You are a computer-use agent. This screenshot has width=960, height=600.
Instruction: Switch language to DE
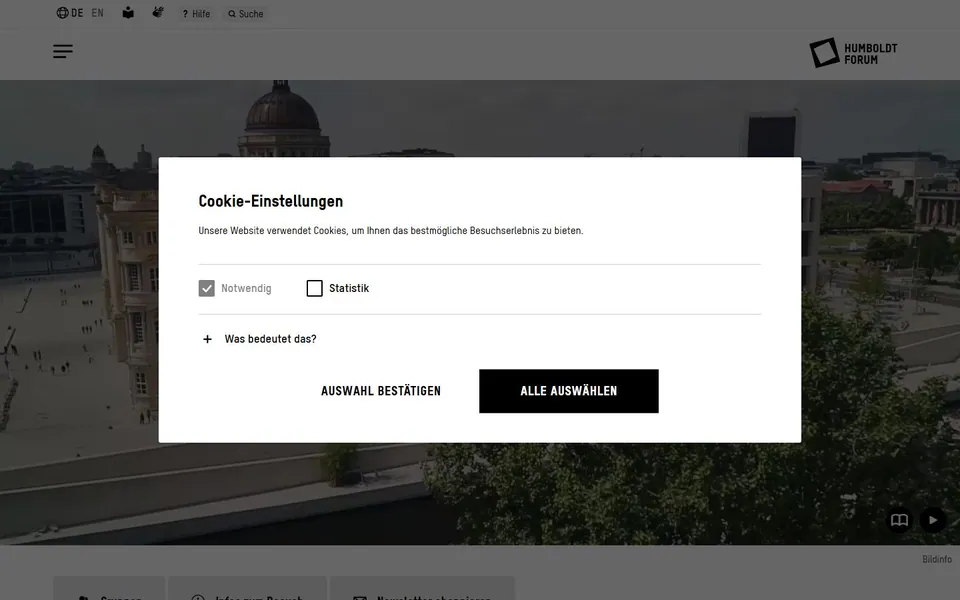(77, 13)
